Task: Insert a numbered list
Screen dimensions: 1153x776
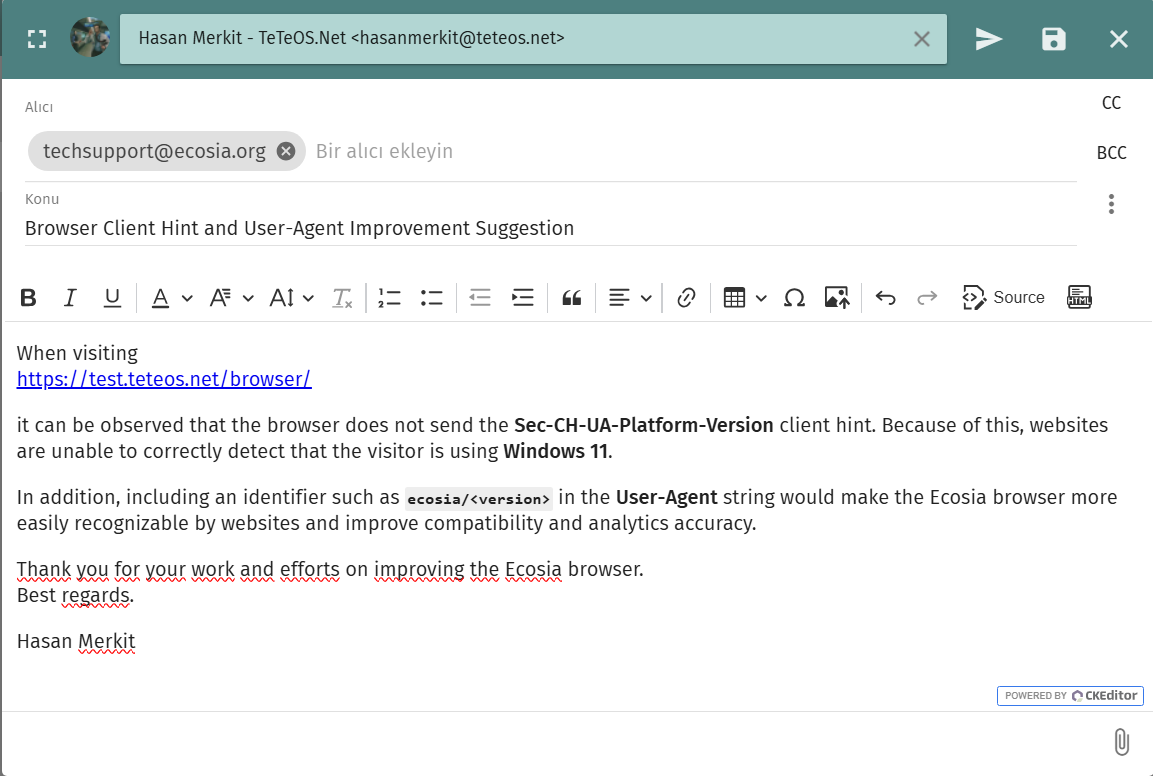Action: pos(389,298)
